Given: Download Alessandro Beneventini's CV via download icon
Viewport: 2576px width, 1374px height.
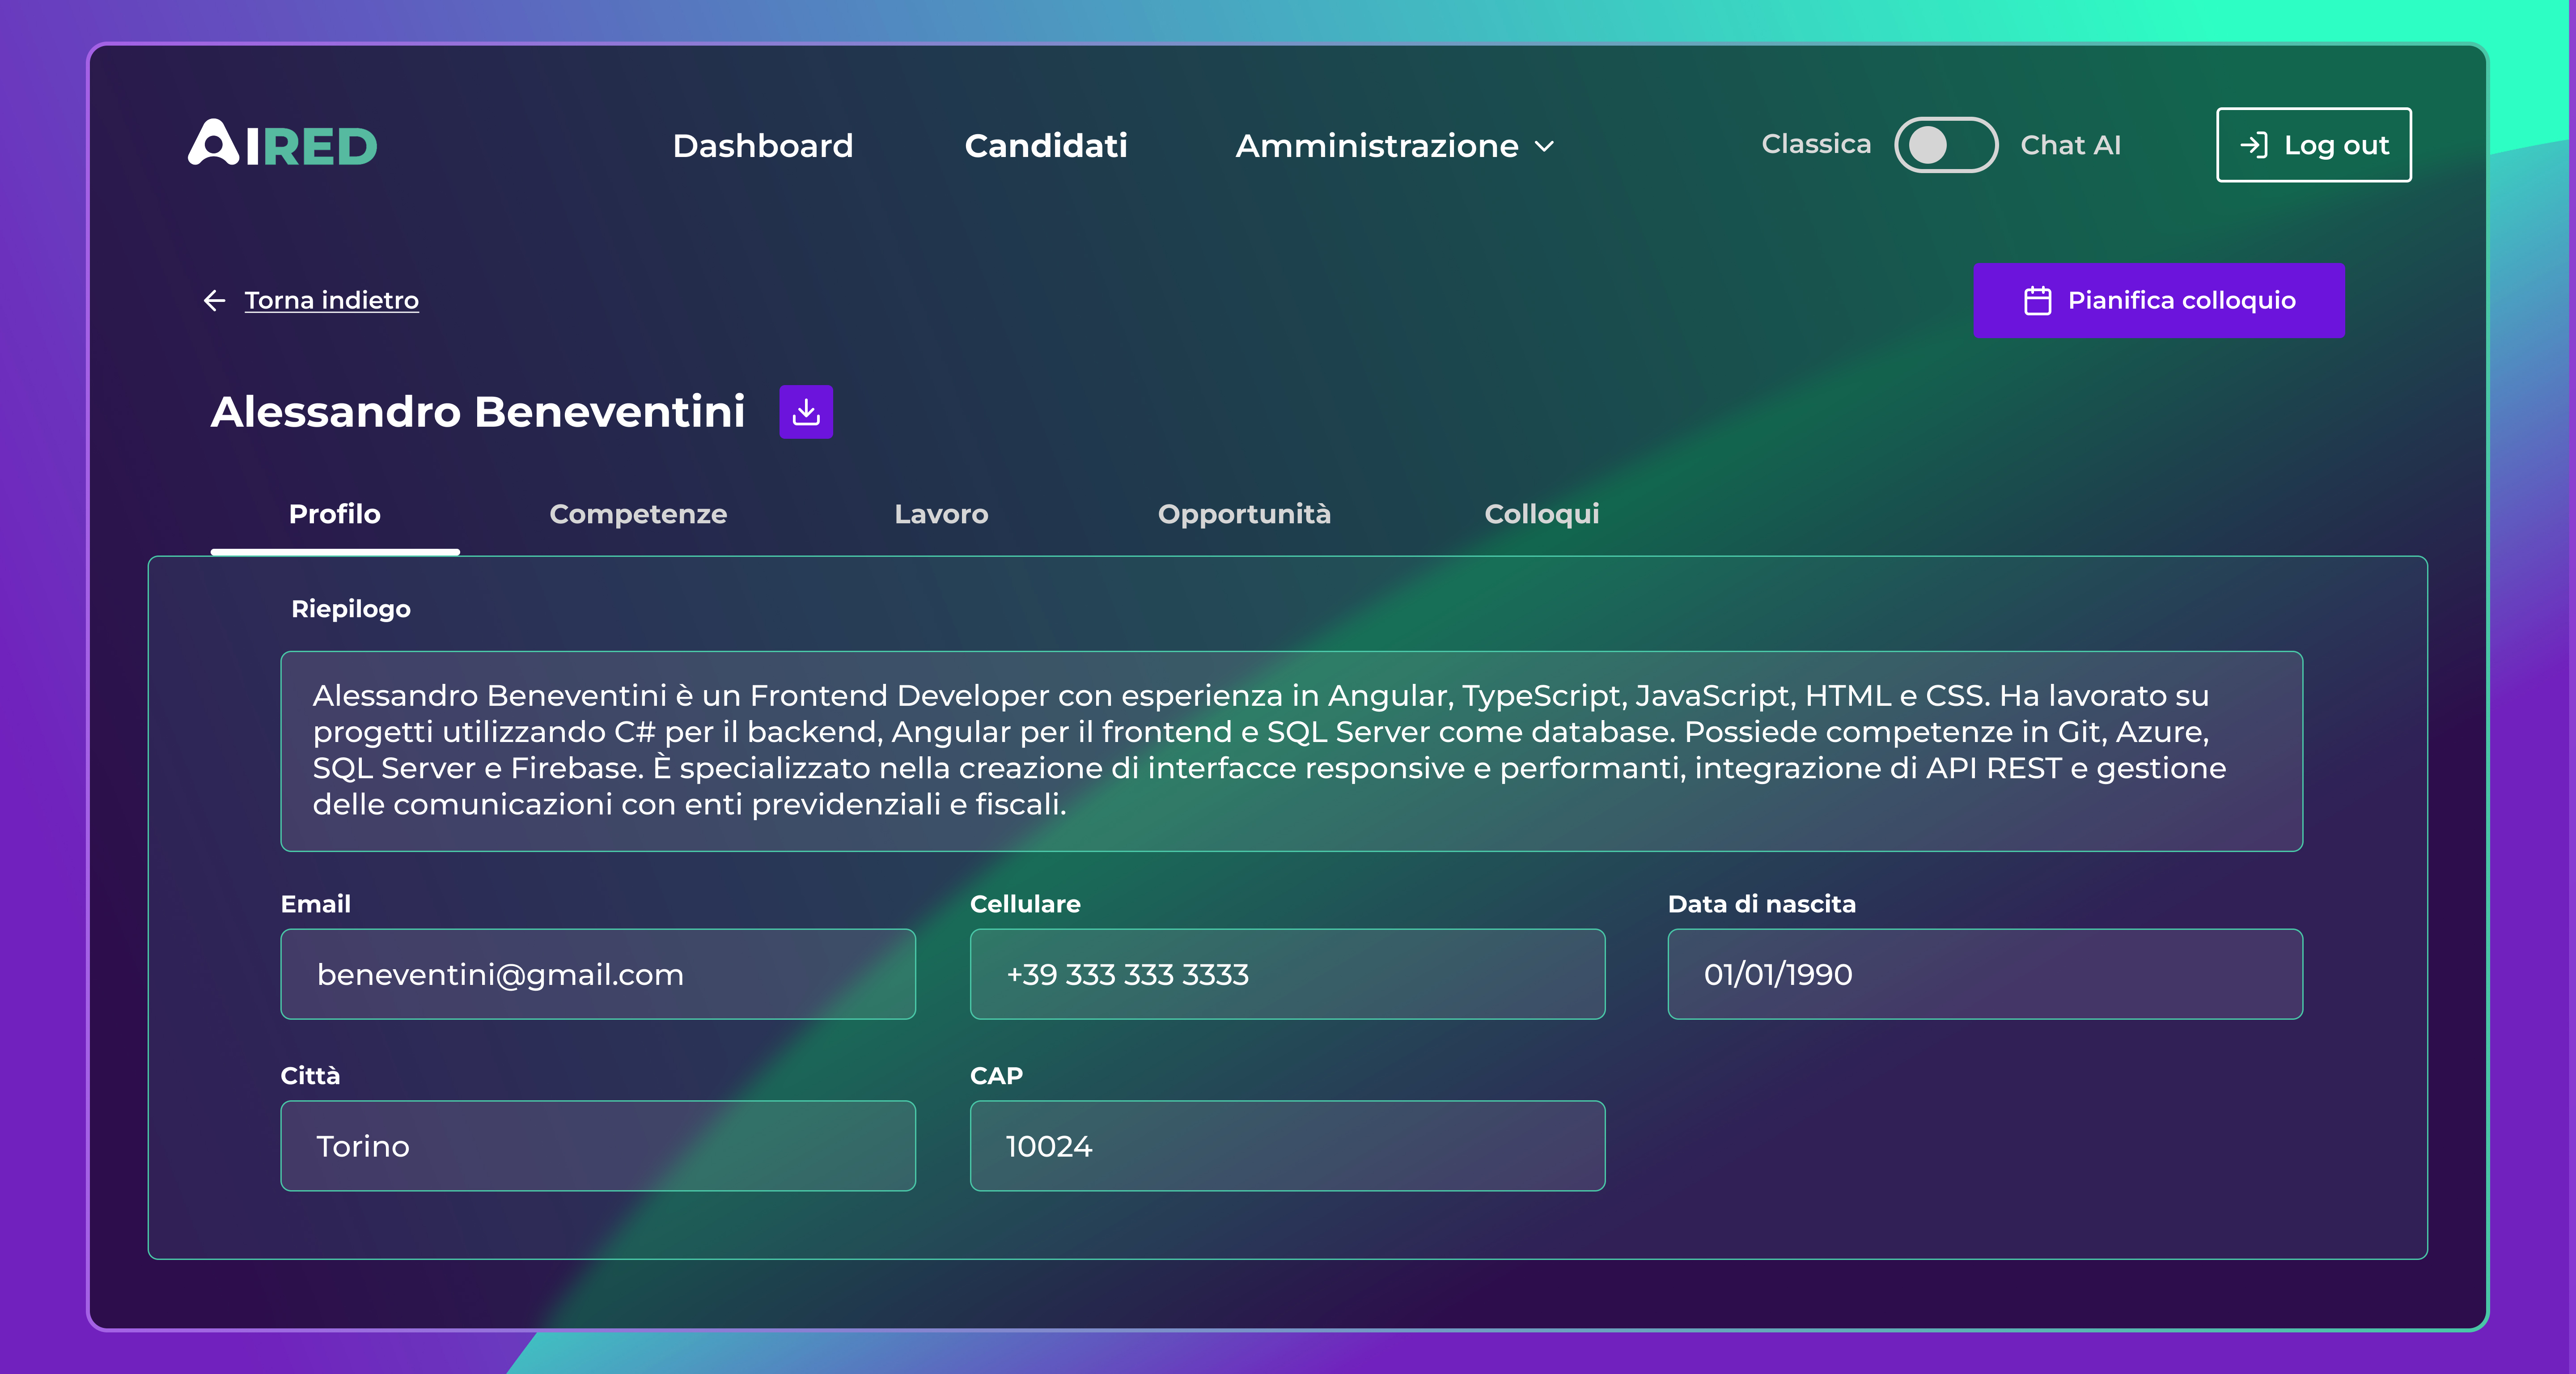Looking at the screenshot, I should coord(806,412).
